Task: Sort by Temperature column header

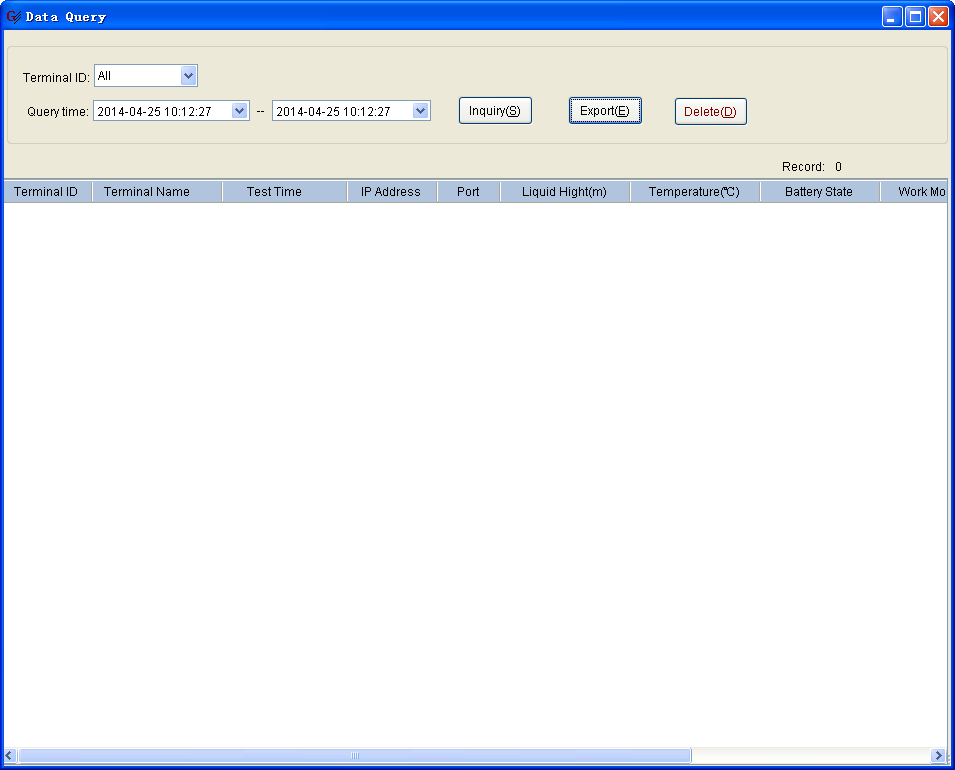Action: point(694,192)
